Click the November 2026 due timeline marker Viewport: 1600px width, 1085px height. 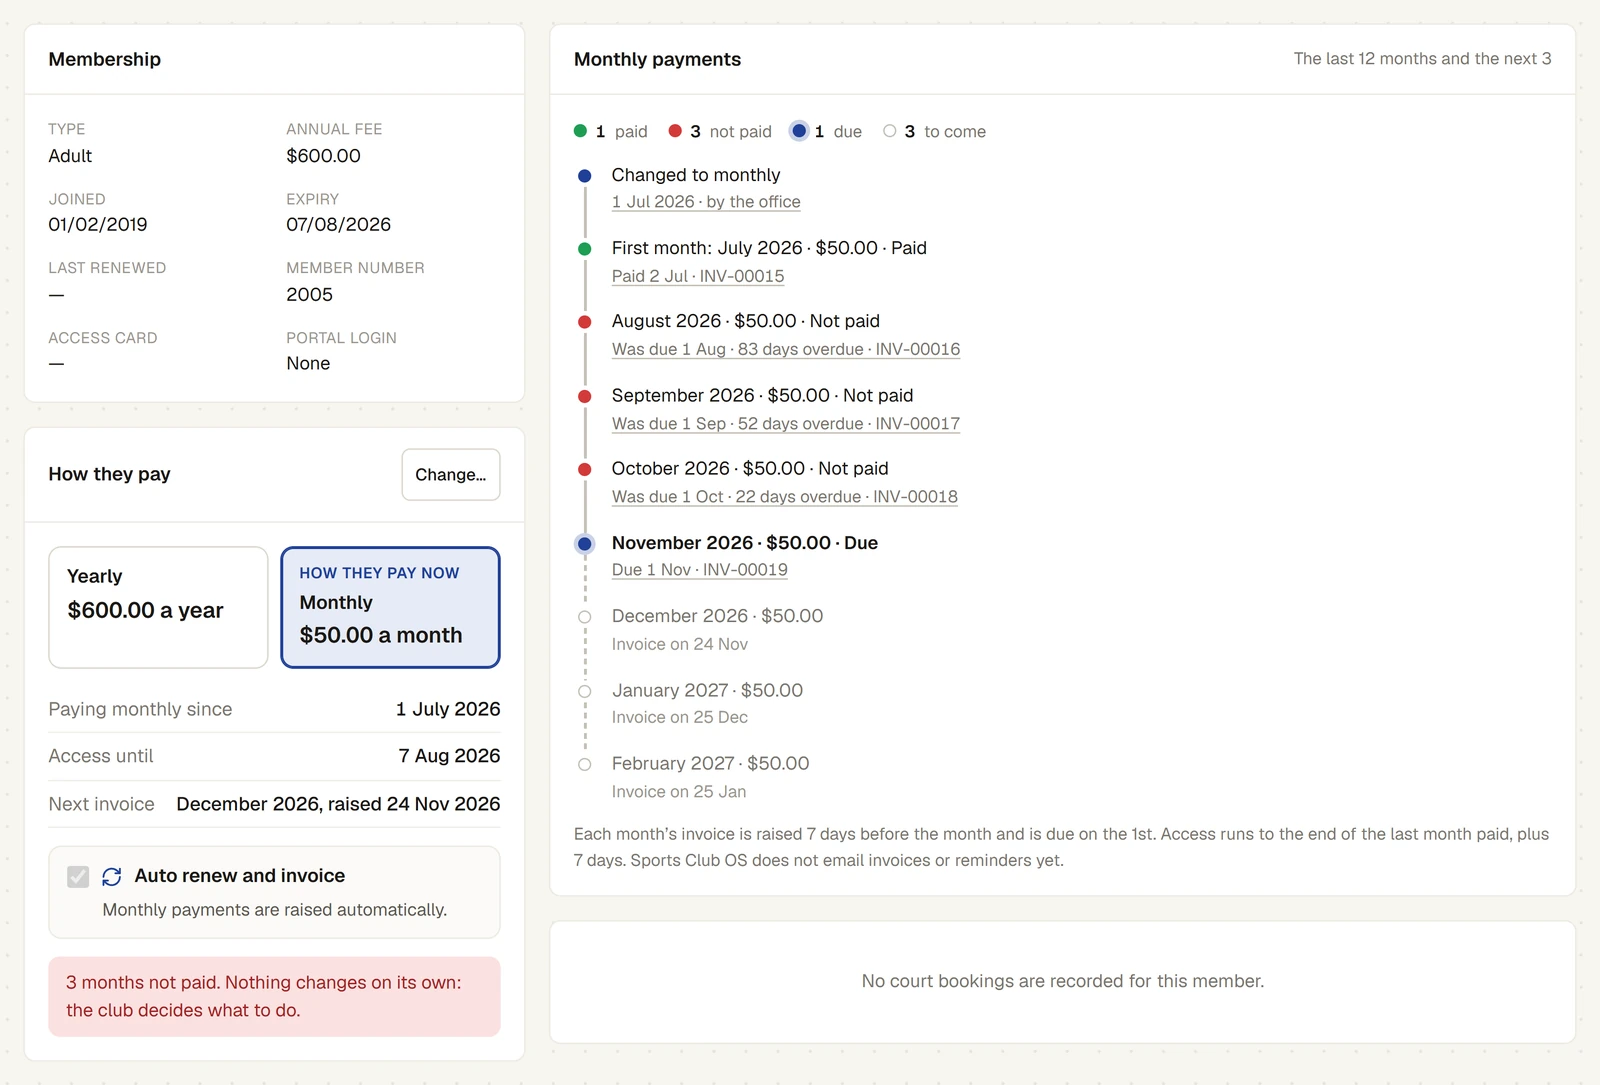(585, 544)
